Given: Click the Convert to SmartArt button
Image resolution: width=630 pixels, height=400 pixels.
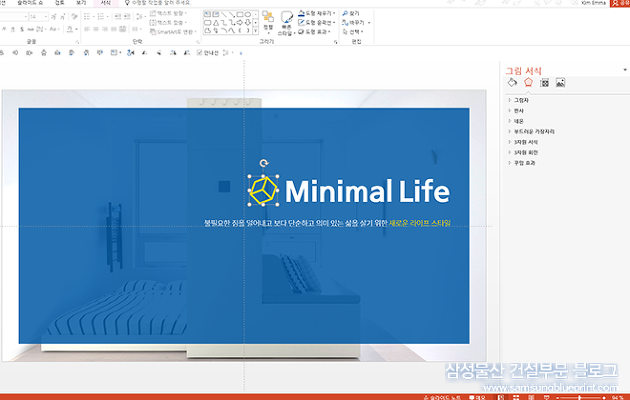Looking at the screenshot, I should coord(173,32).
